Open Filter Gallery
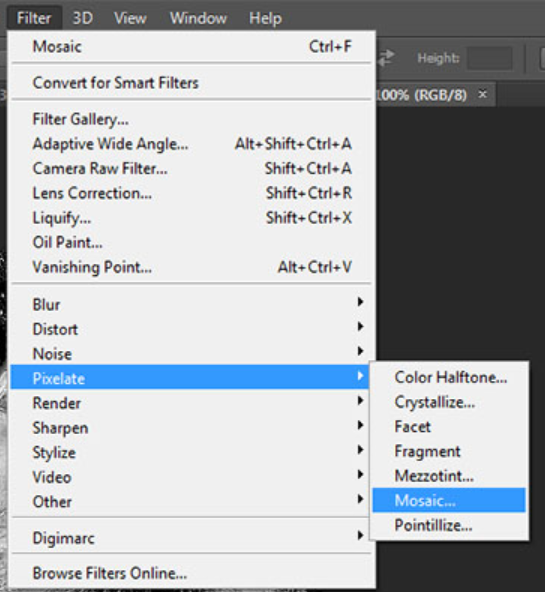This screenshot has height=592, width=545. point(189,119)
